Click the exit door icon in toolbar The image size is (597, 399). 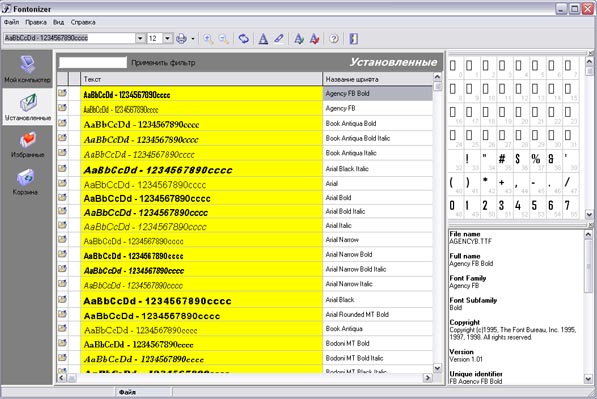click(353, 38)
